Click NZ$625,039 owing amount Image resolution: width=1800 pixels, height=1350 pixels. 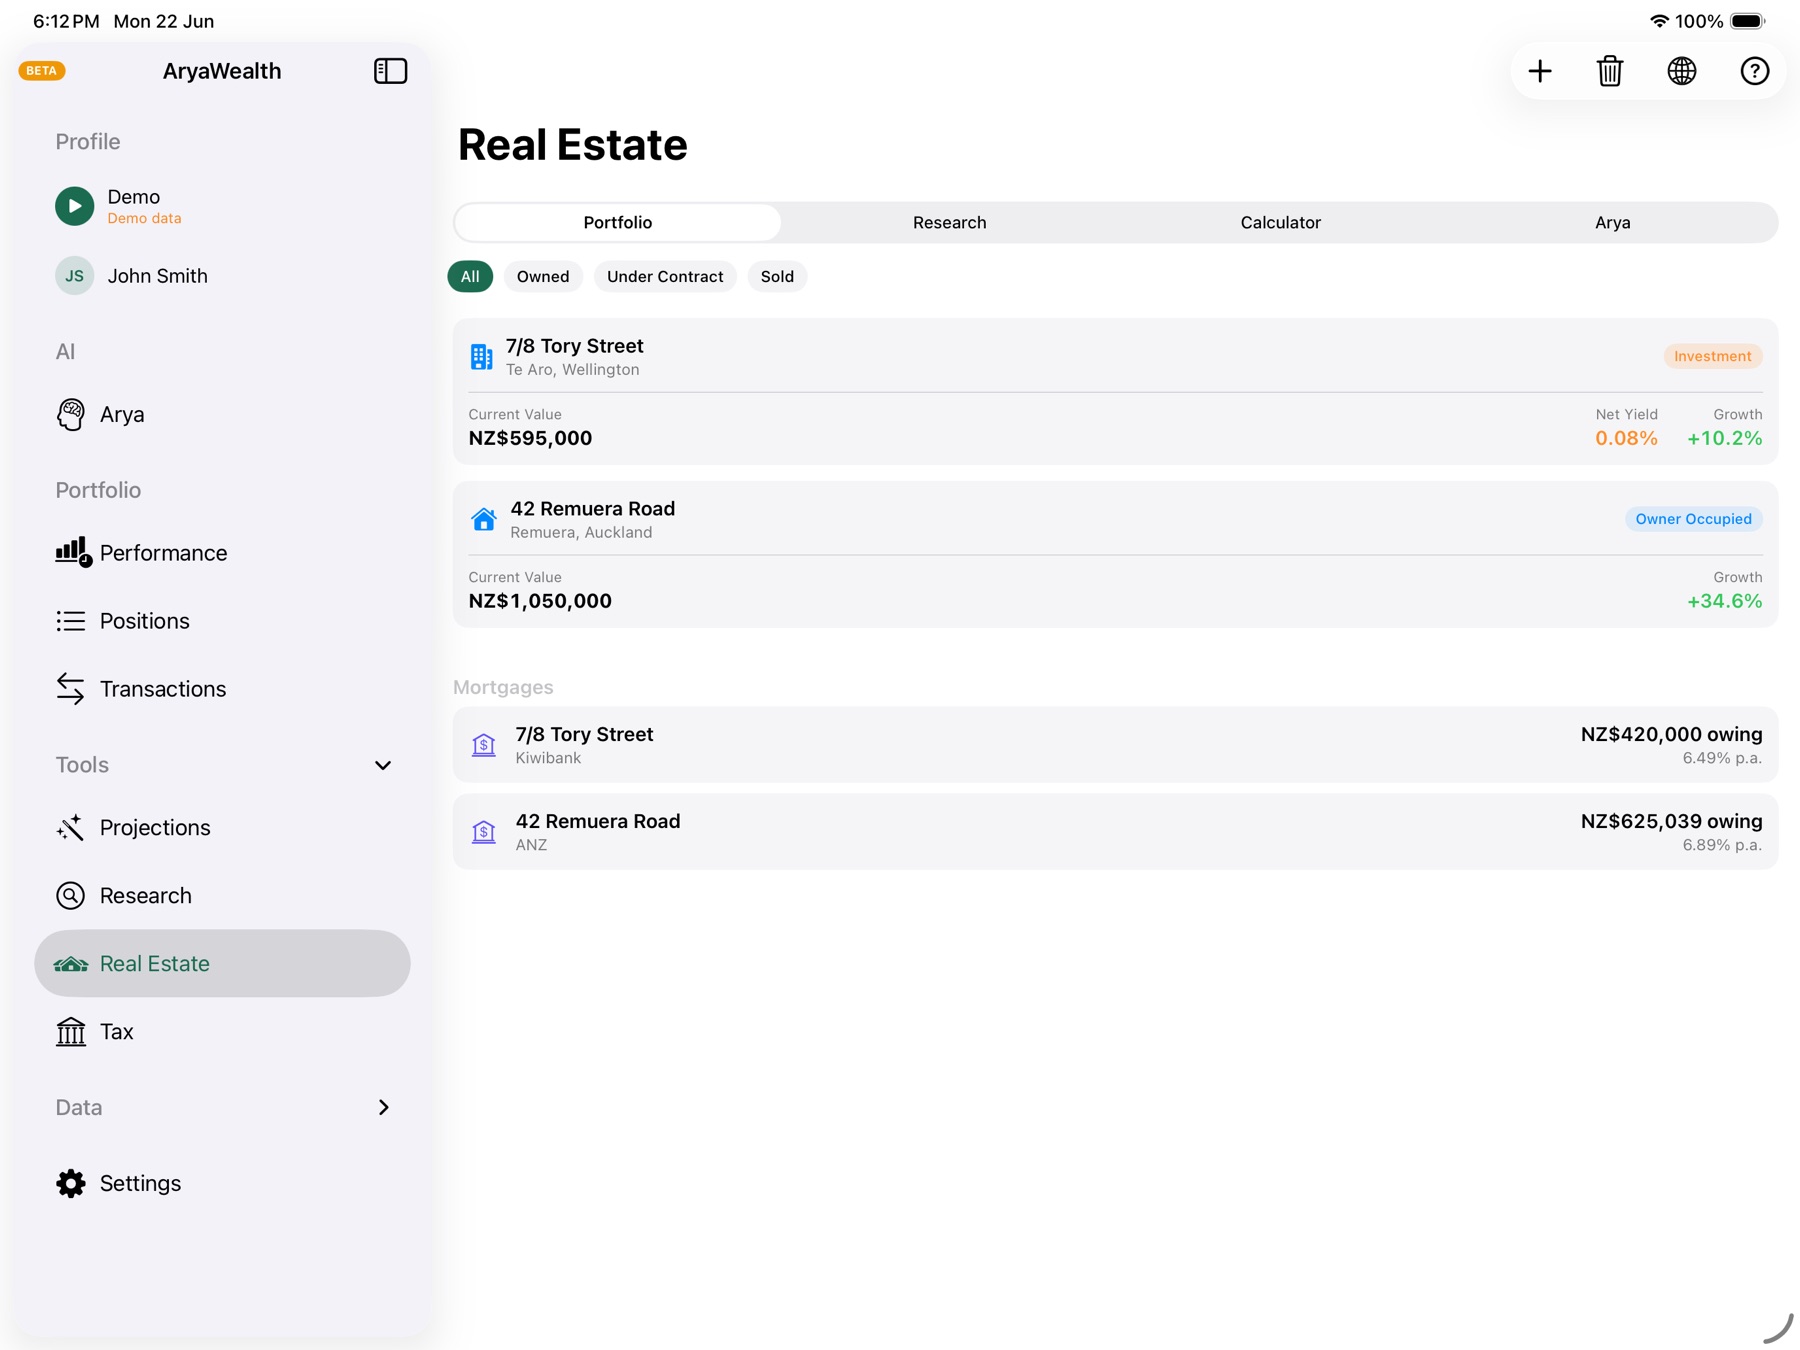1671,822
